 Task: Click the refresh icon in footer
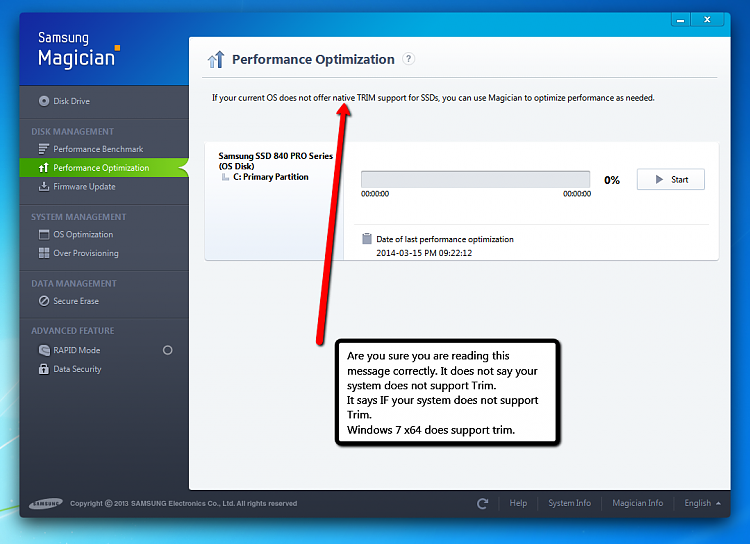tap(483, 503)
